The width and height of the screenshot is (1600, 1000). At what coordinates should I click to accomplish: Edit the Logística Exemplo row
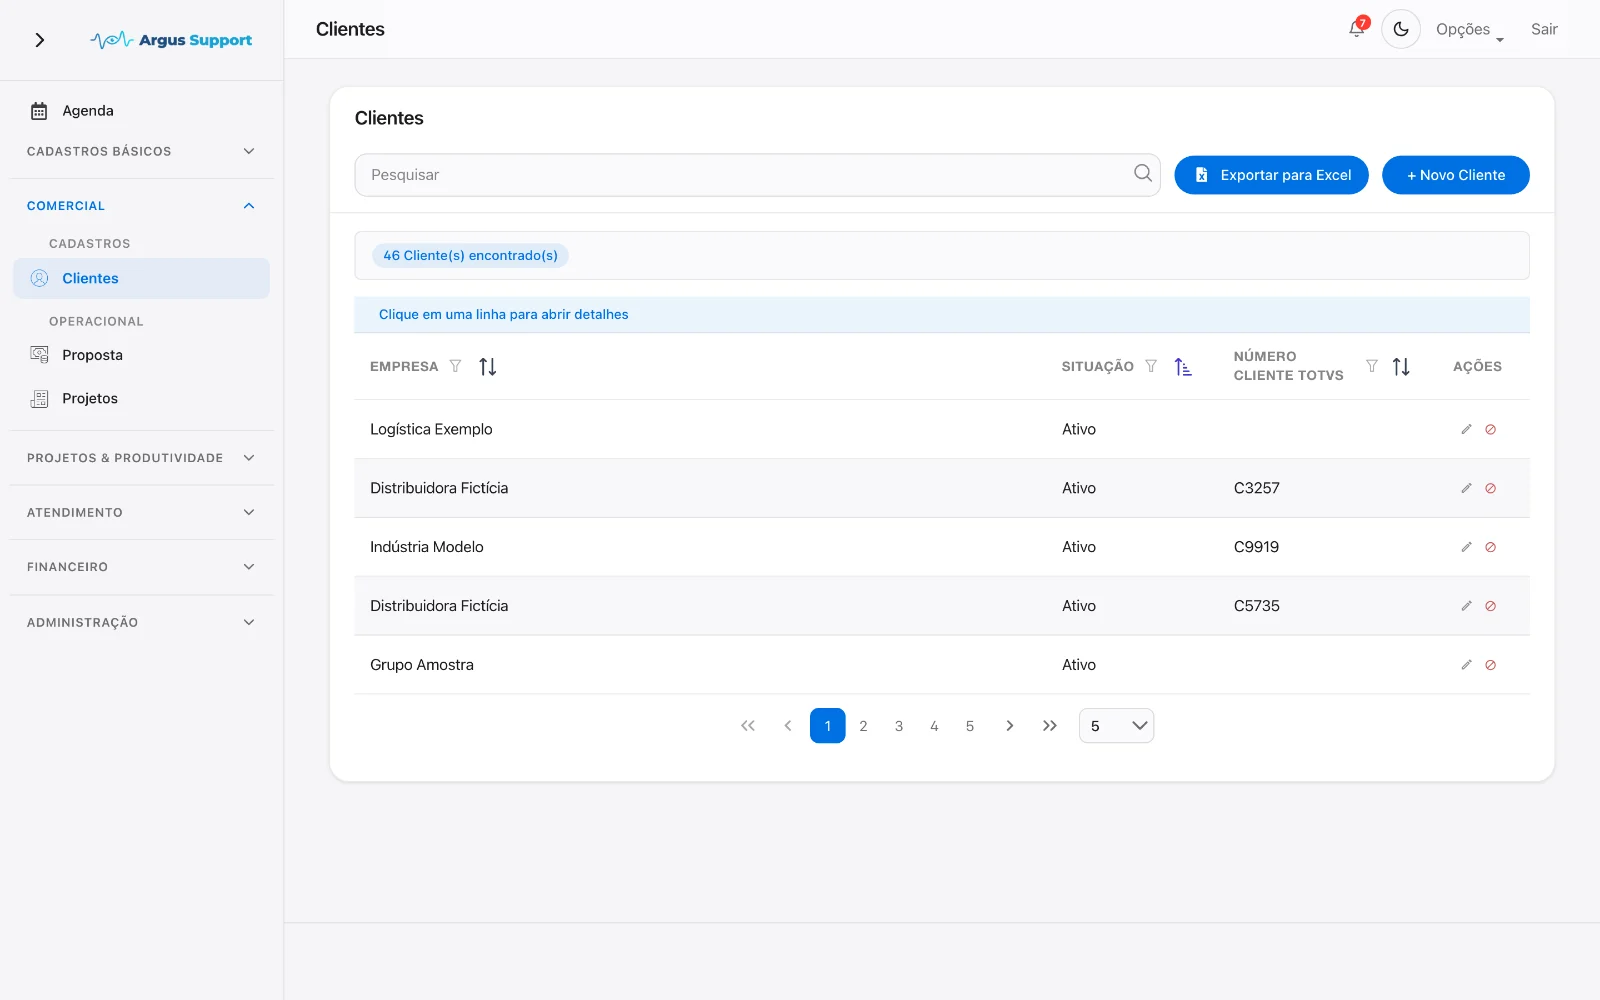coord(1466,429)
